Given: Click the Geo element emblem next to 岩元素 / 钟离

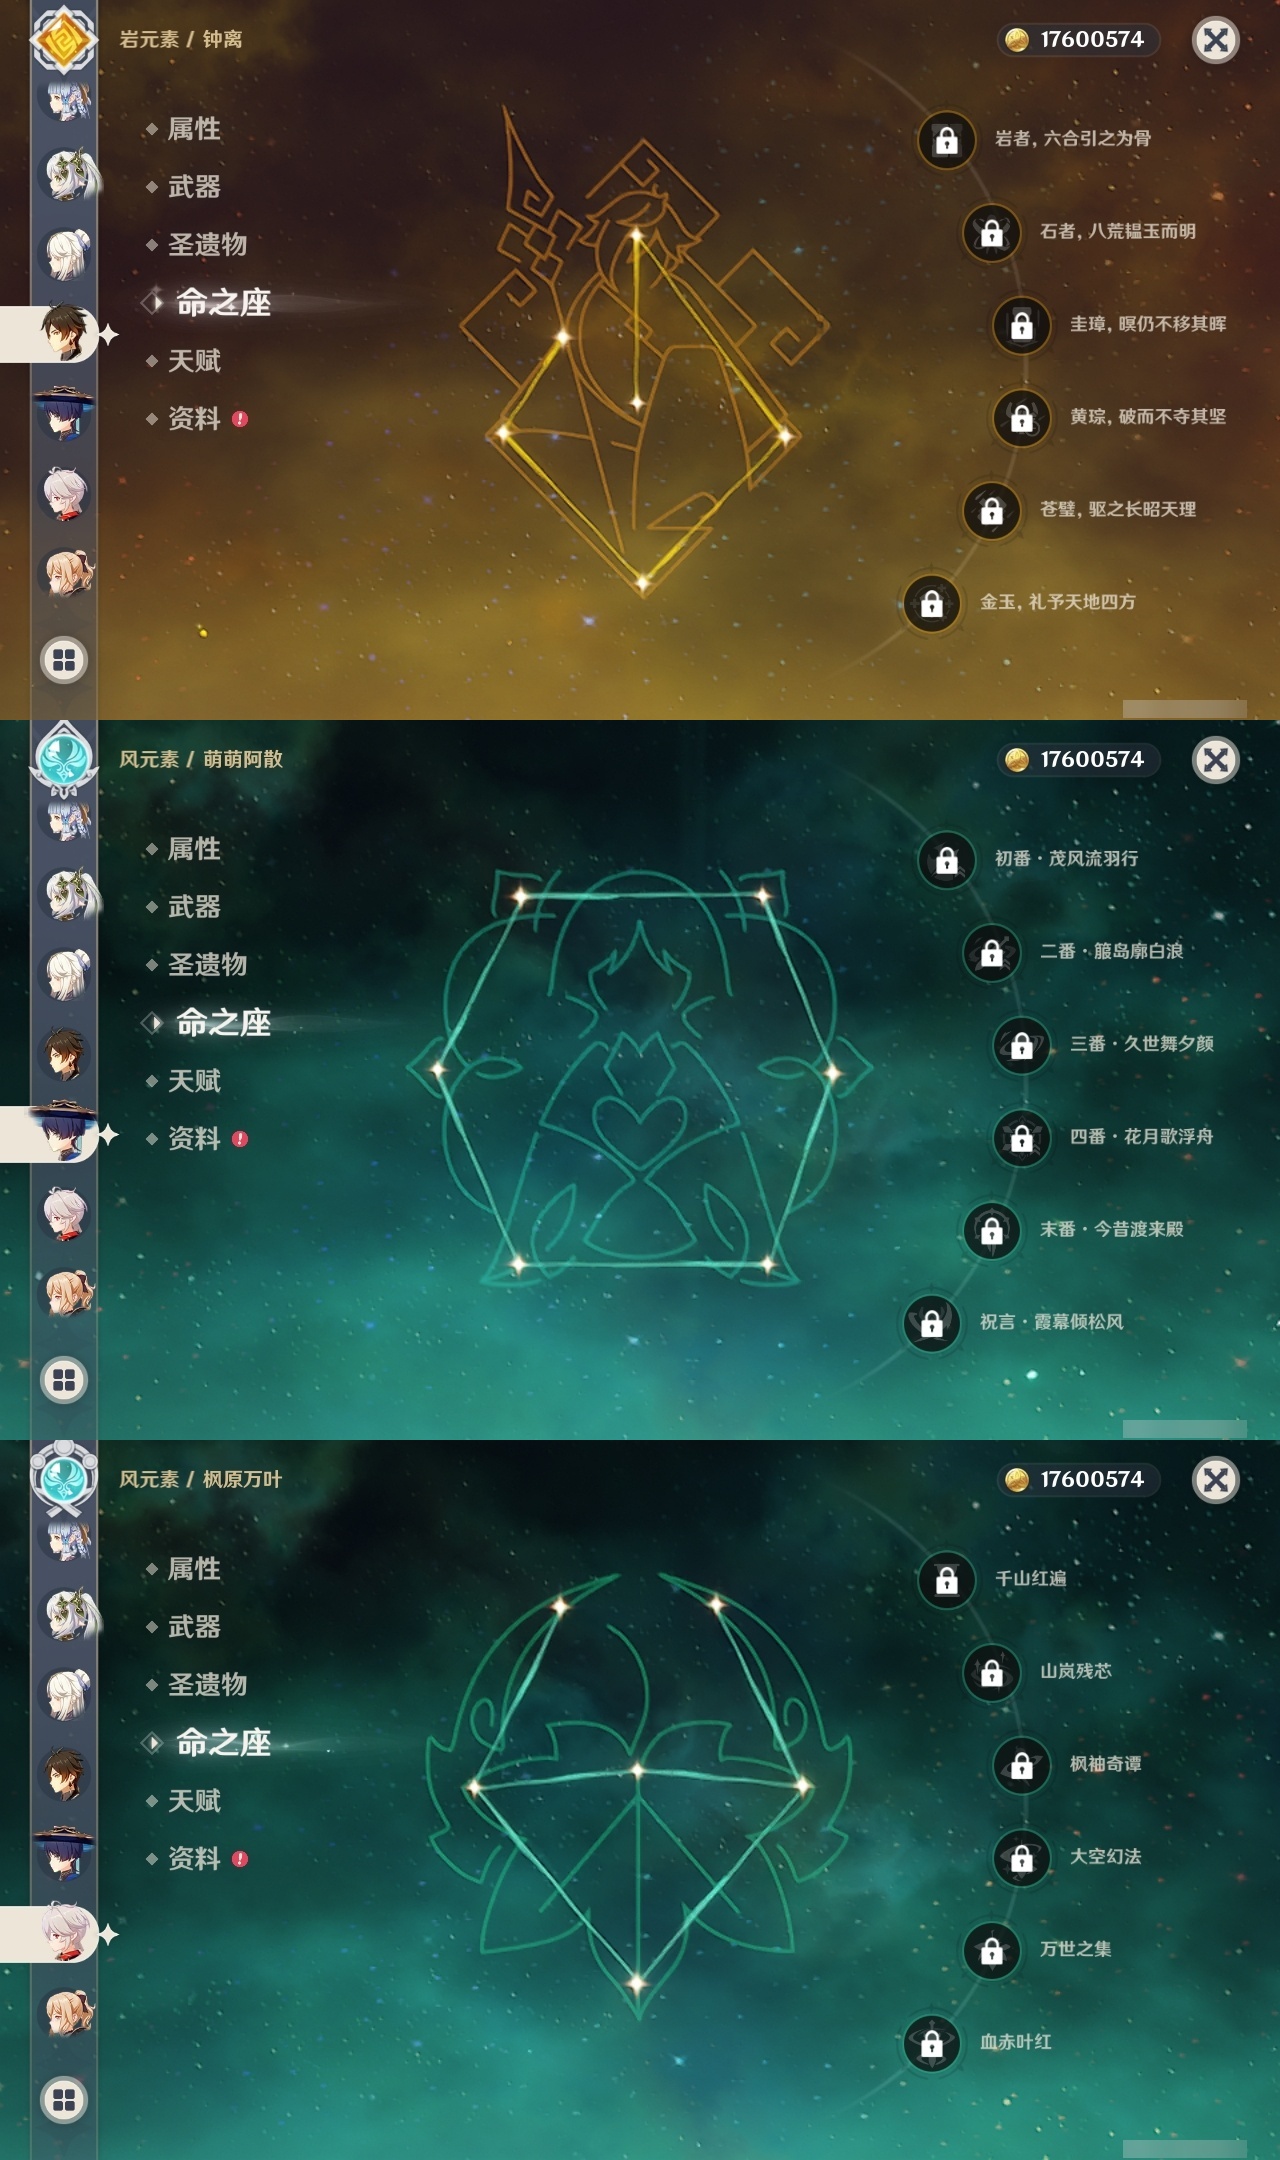Looking at the screenshot, I should (x=64, y=40).
